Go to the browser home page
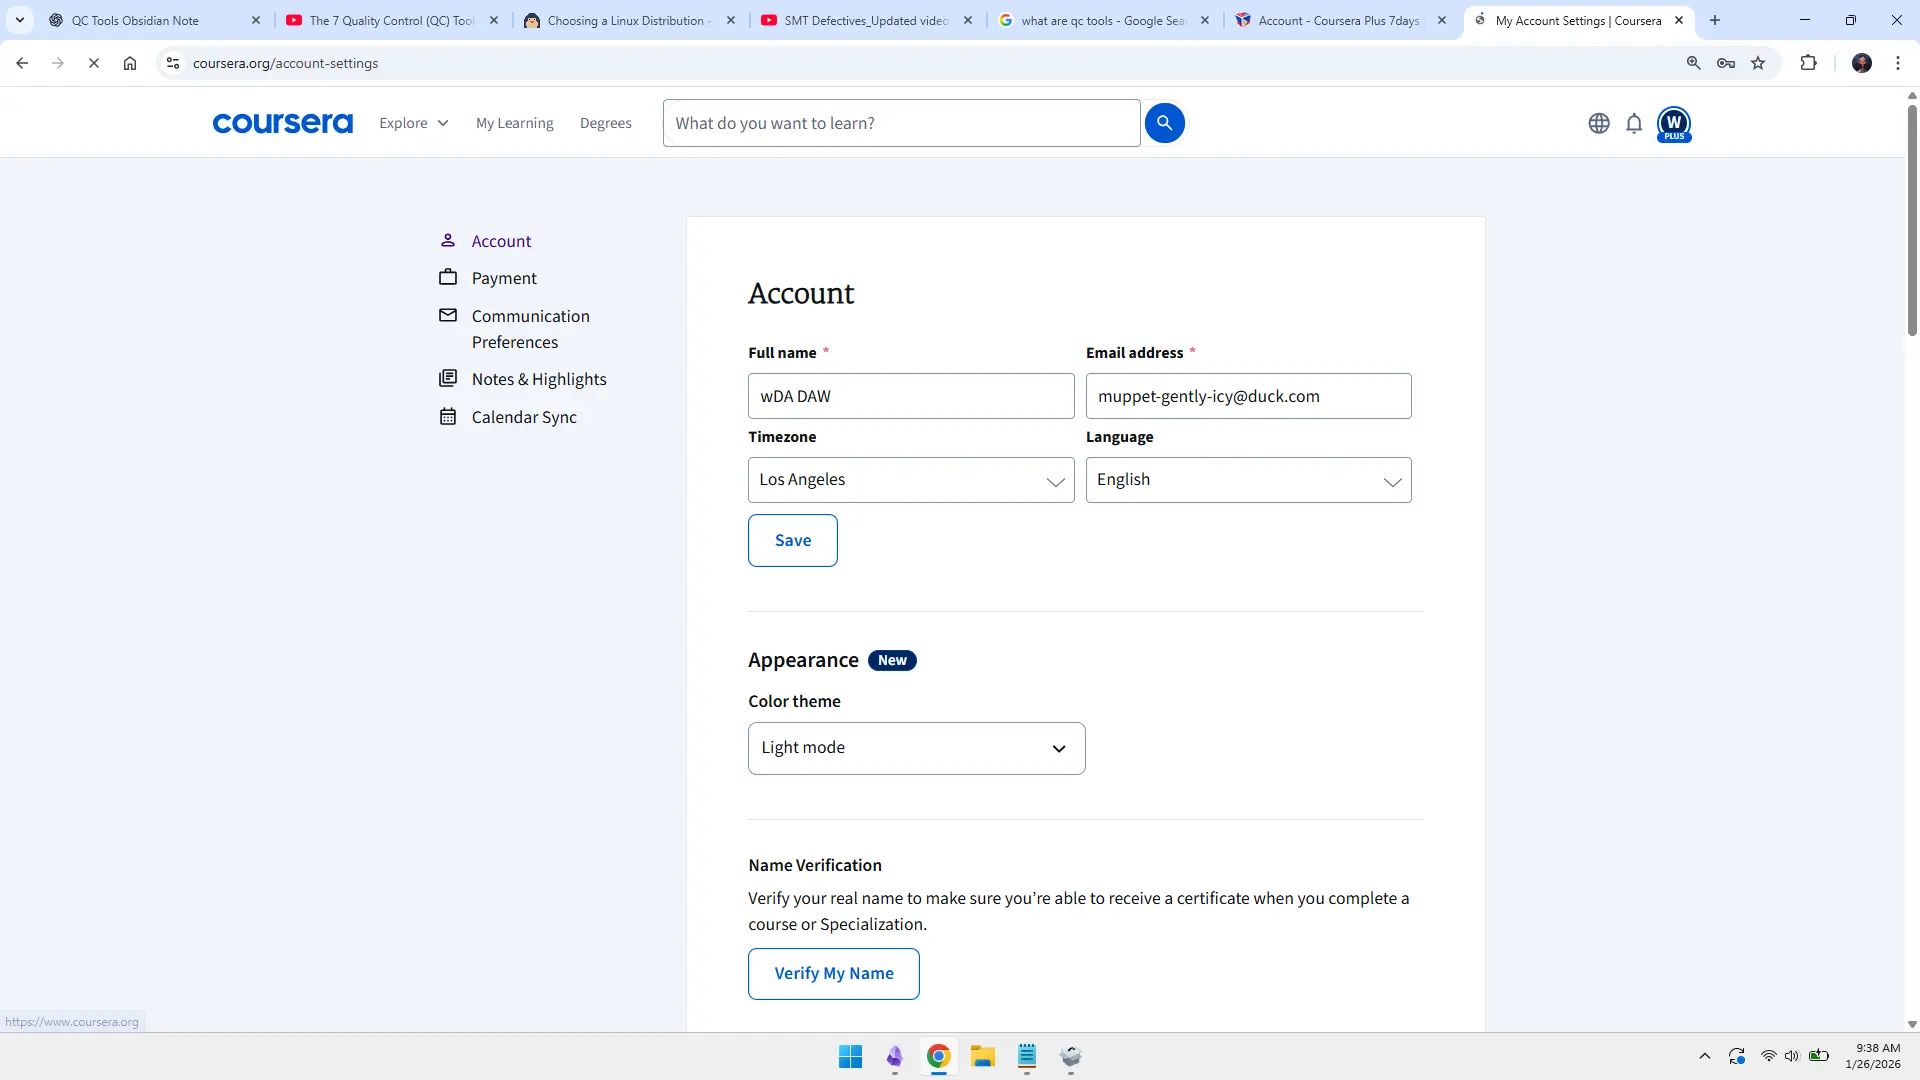The width and height of the screenshot is (1920, 1080). (x=130, y=63)
